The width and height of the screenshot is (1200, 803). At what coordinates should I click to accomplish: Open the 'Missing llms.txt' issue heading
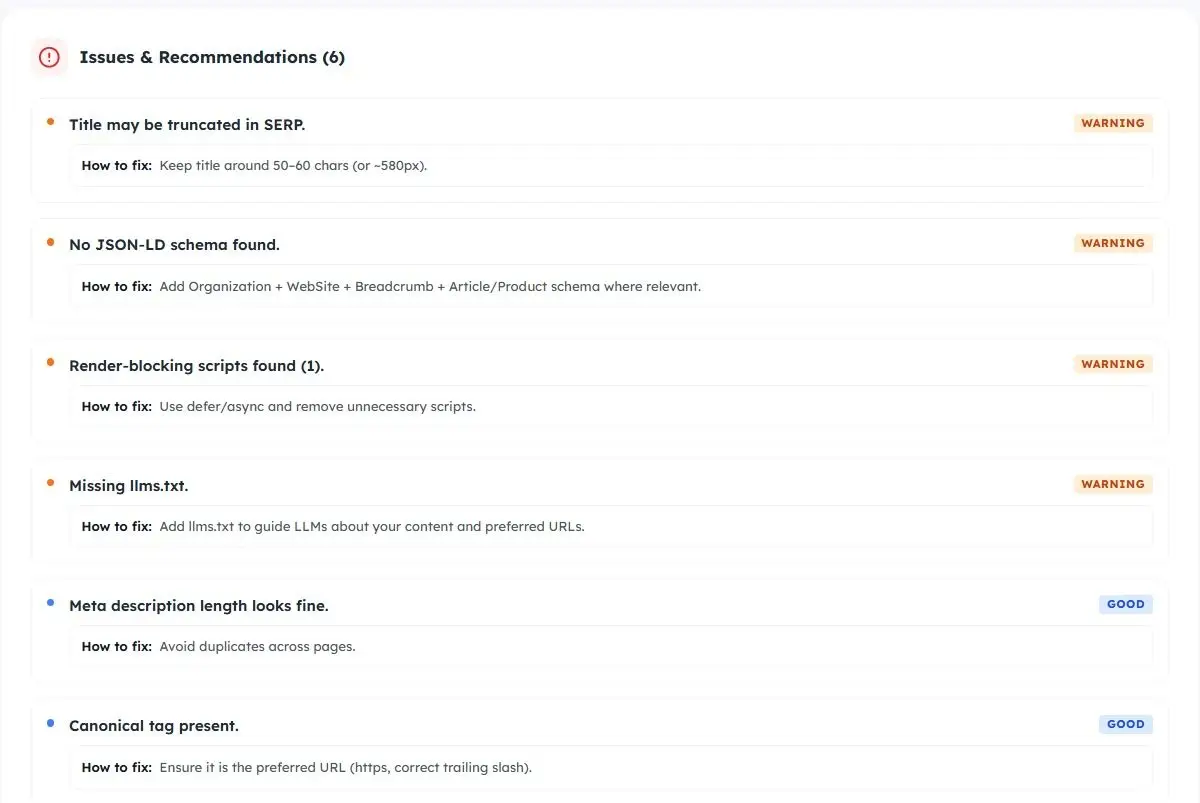point(128,486)
